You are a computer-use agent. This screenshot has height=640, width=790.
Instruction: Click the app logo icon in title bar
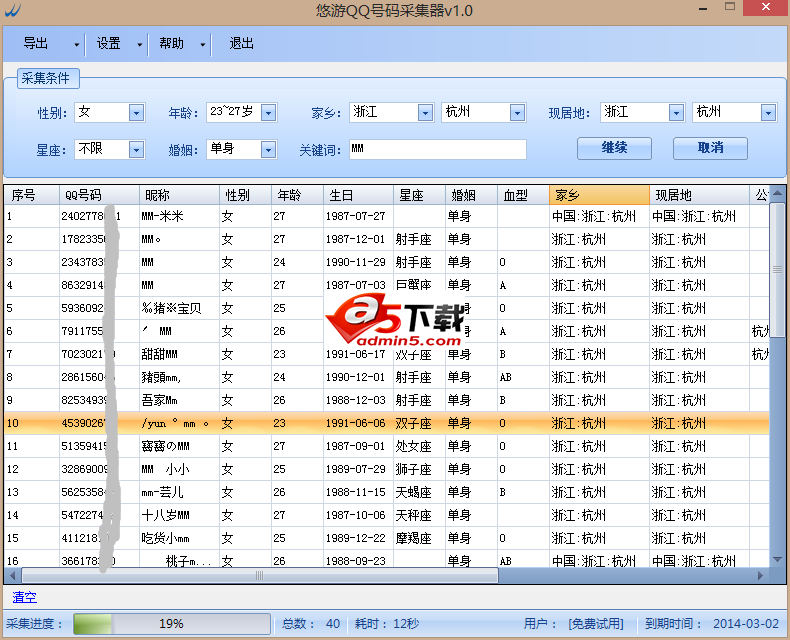pos(12,12)
